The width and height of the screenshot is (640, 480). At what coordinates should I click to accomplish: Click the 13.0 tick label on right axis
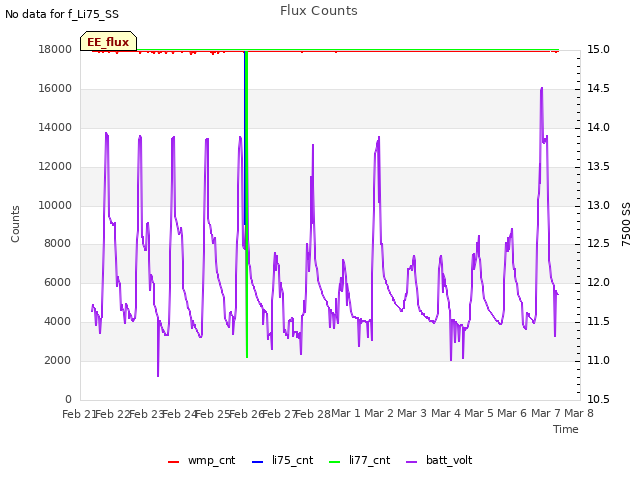pyautogui.click(x=598, y=205)
